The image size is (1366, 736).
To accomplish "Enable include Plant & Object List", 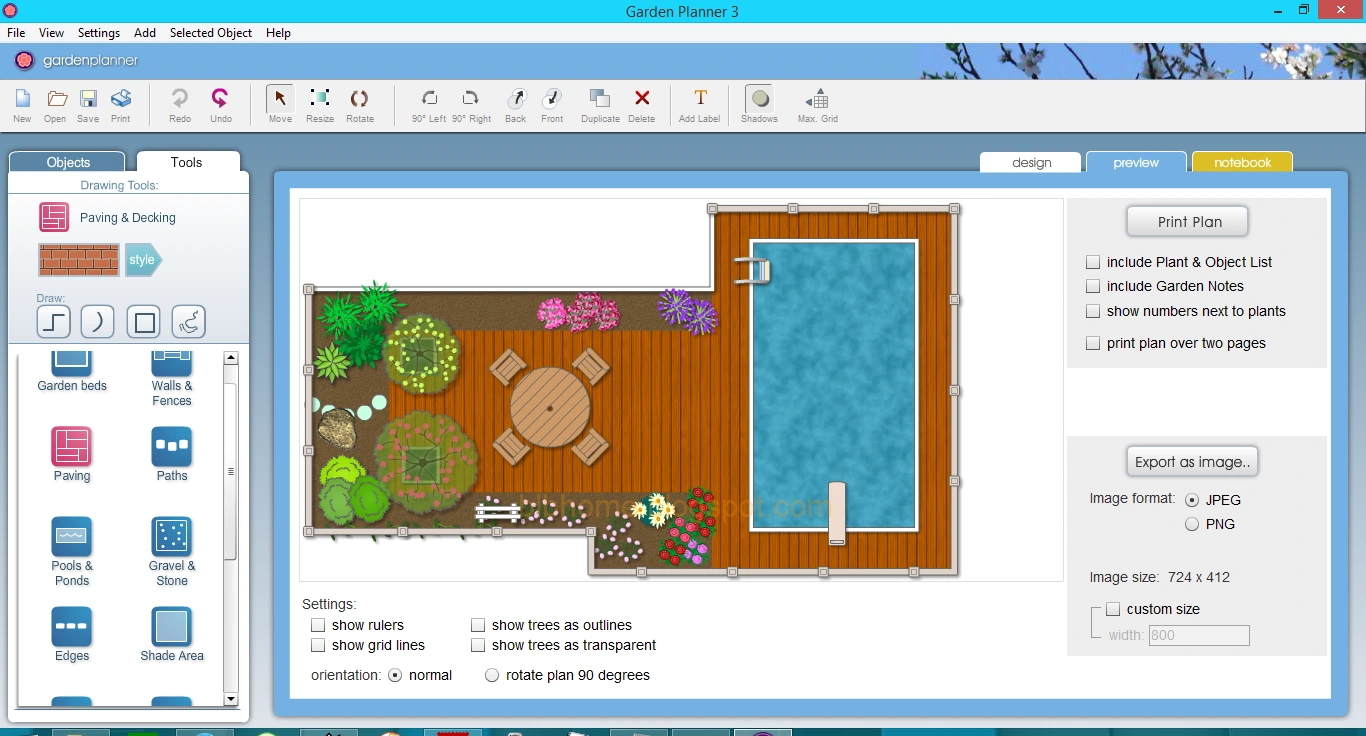I will (x=1093, y=262).
